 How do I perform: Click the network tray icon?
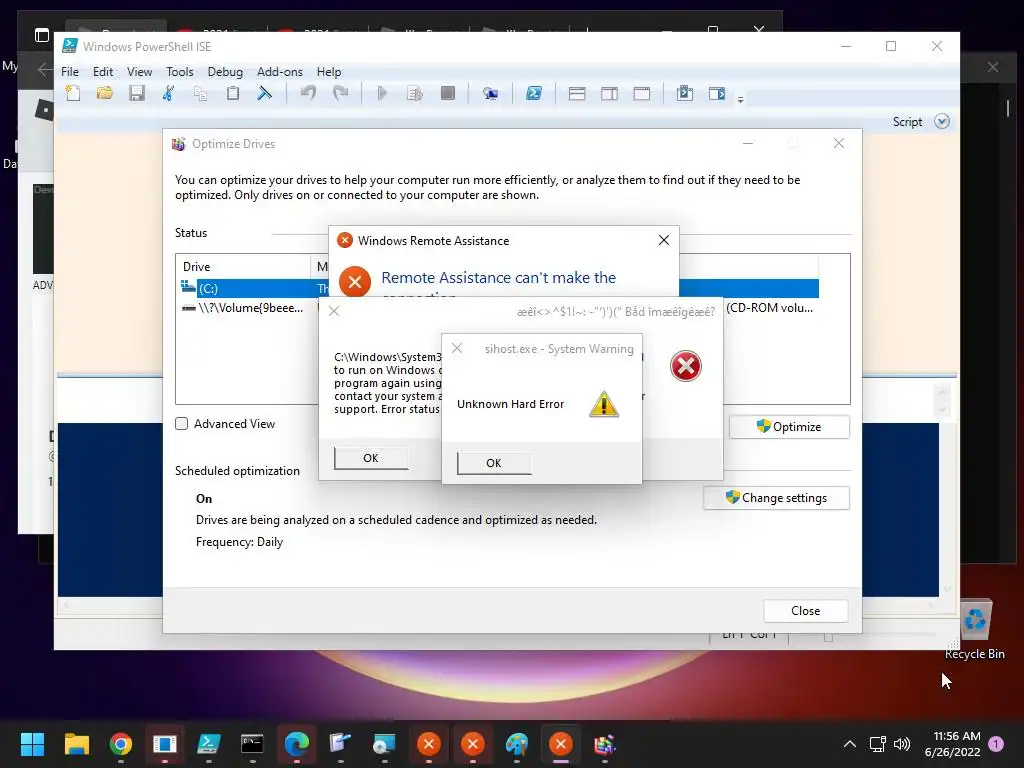tap(877, 744)
